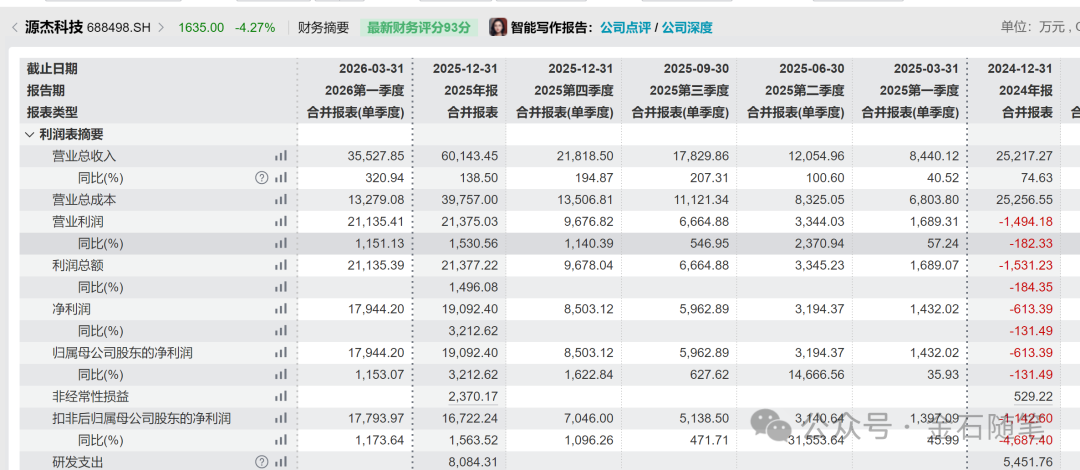Open chart icon for 利润总额 row
Viewport: 1080px width, 470px height.
pos(280,265)
